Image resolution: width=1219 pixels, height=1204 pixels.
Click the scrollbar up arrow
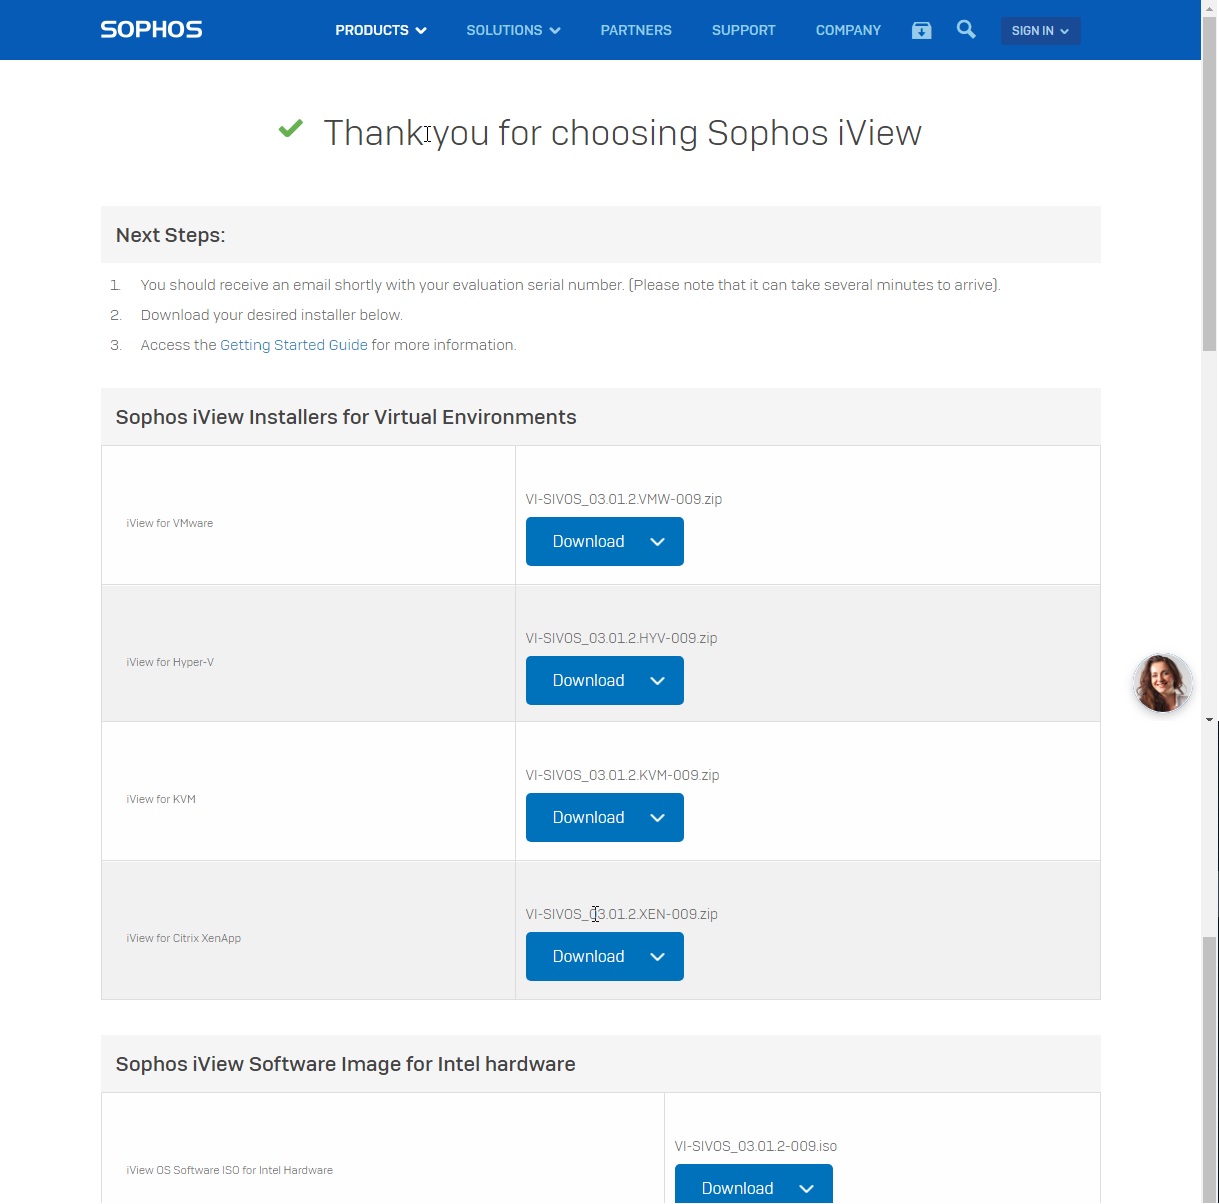point(1210,8)
